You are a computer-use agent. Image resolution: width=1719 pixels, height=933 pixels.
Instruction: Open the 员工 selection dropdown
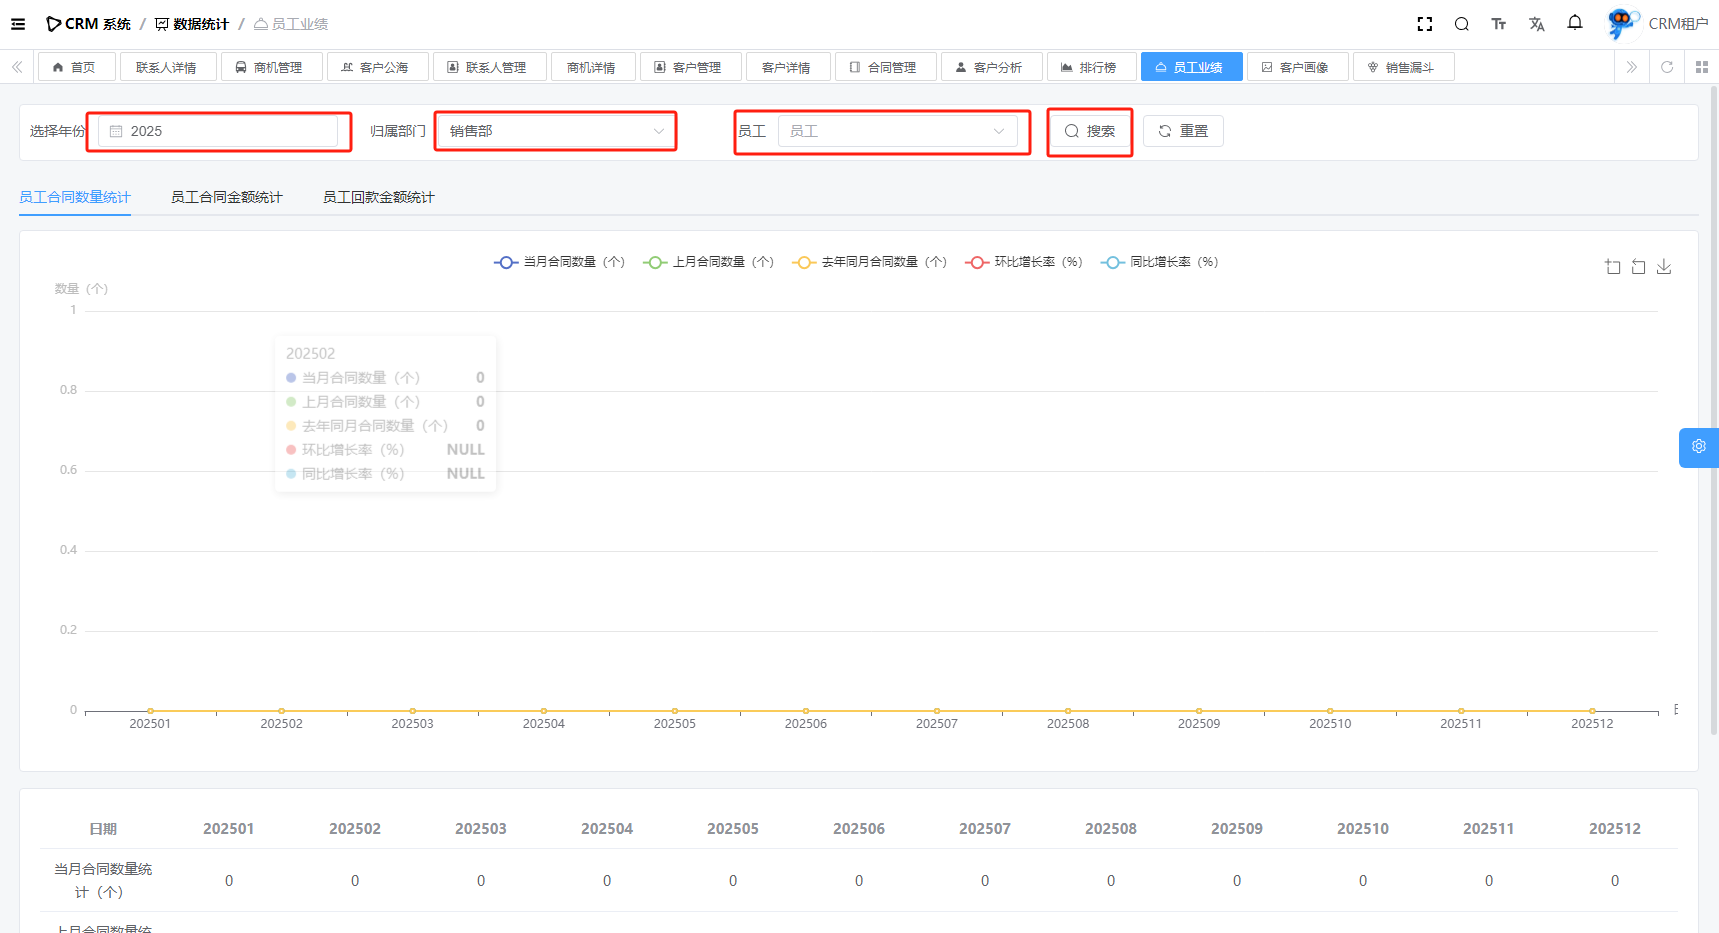click(x=897, y=131)
